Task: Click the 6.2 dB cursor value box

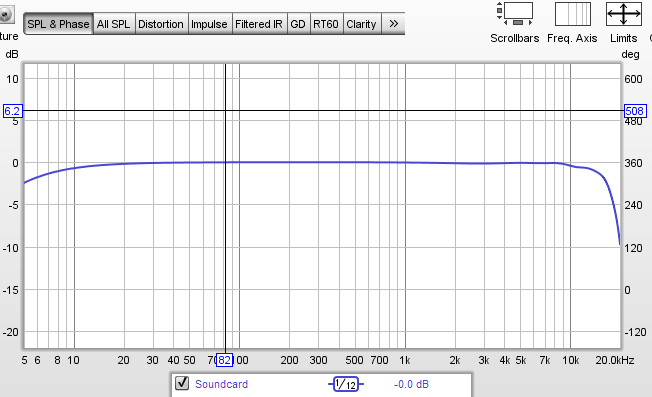Action: pos(12,111)
